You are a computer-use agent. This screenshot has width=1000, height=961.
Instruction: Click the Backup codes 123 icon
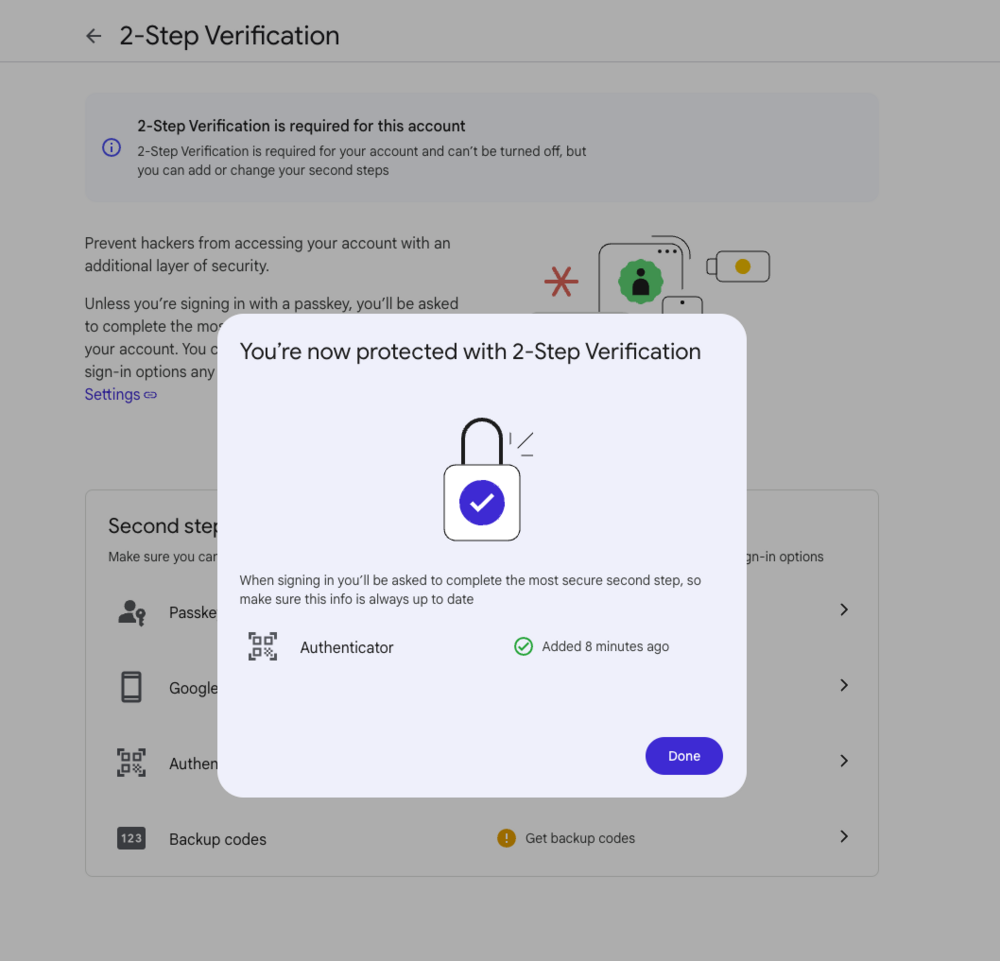click(131, 838)
